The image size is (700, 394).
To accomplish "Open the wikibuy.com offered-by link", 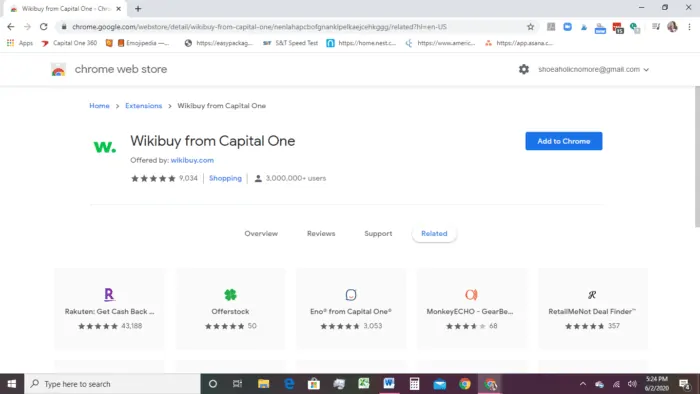I will point(192,160).
